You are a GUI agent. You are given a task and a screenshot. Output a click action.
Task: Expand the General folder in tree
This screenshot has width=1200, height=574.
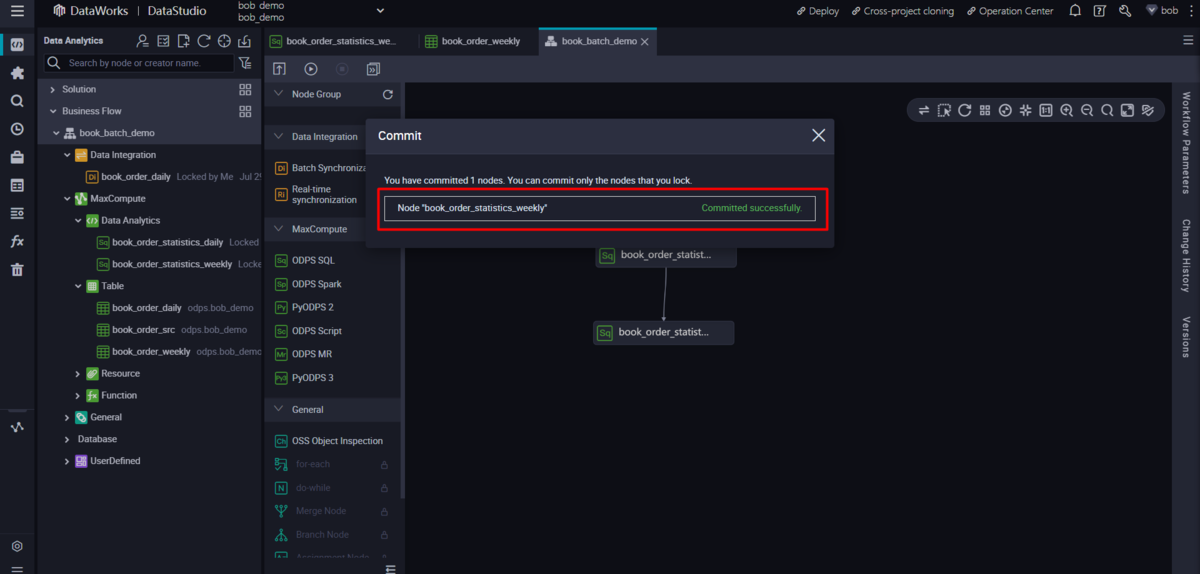(67, 418)
